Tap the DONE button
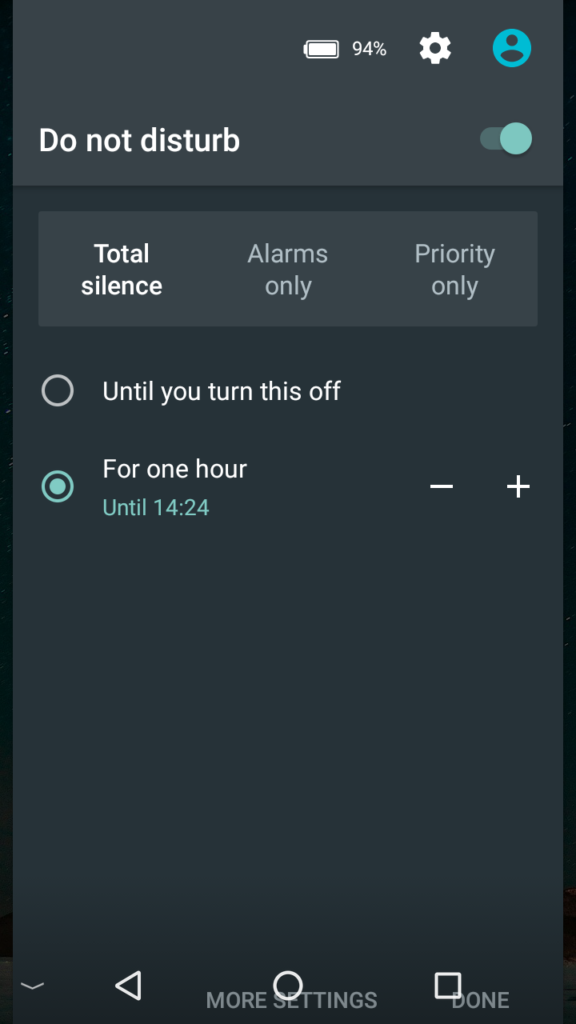This screenshot has height=1024, width=576. 481,1000
